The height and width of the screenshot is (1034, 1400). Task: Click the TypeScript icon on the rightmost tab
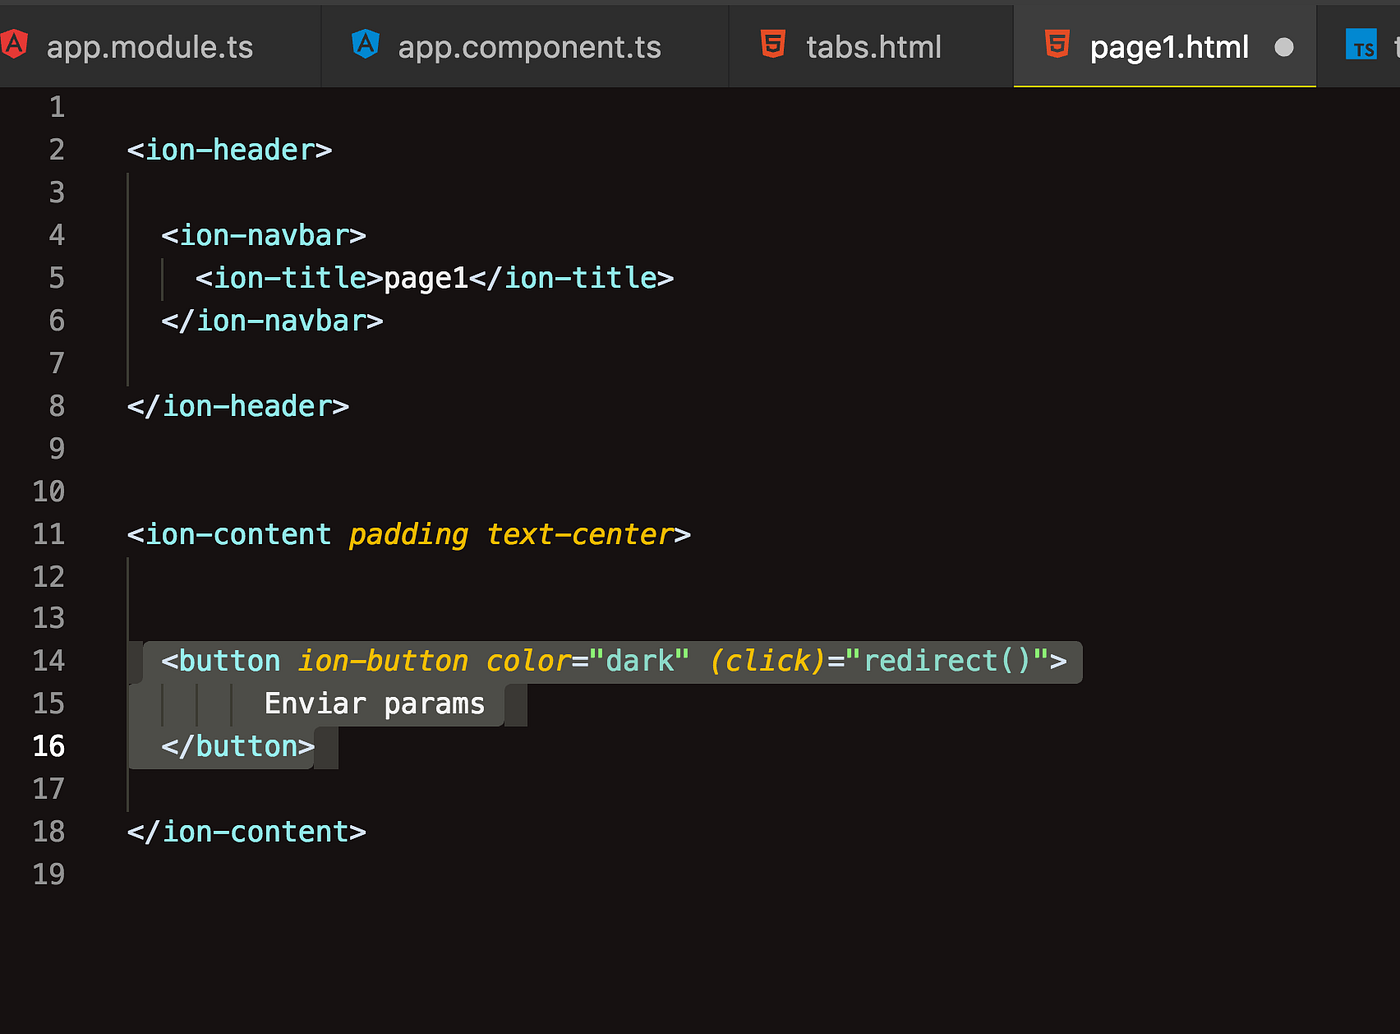tap(1362, 44)
